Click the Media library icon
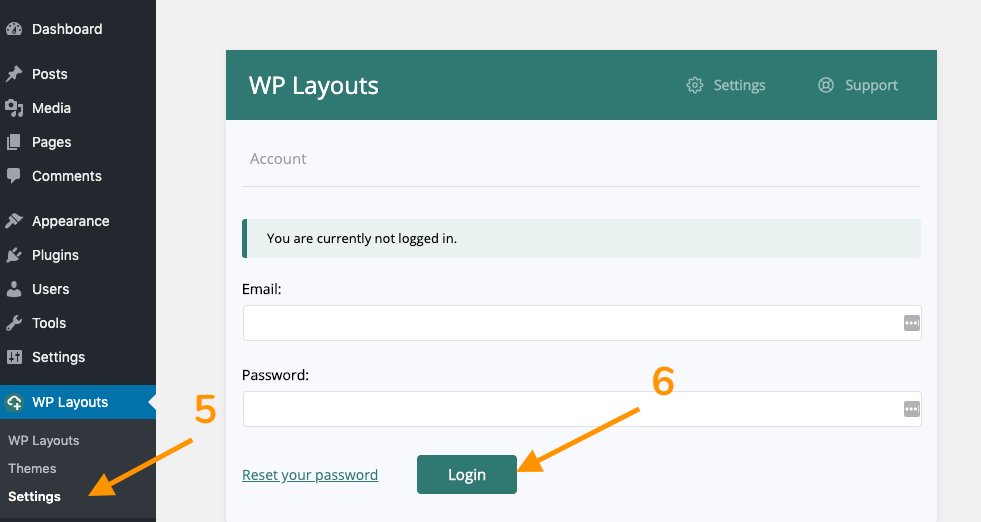 [14, 108]
